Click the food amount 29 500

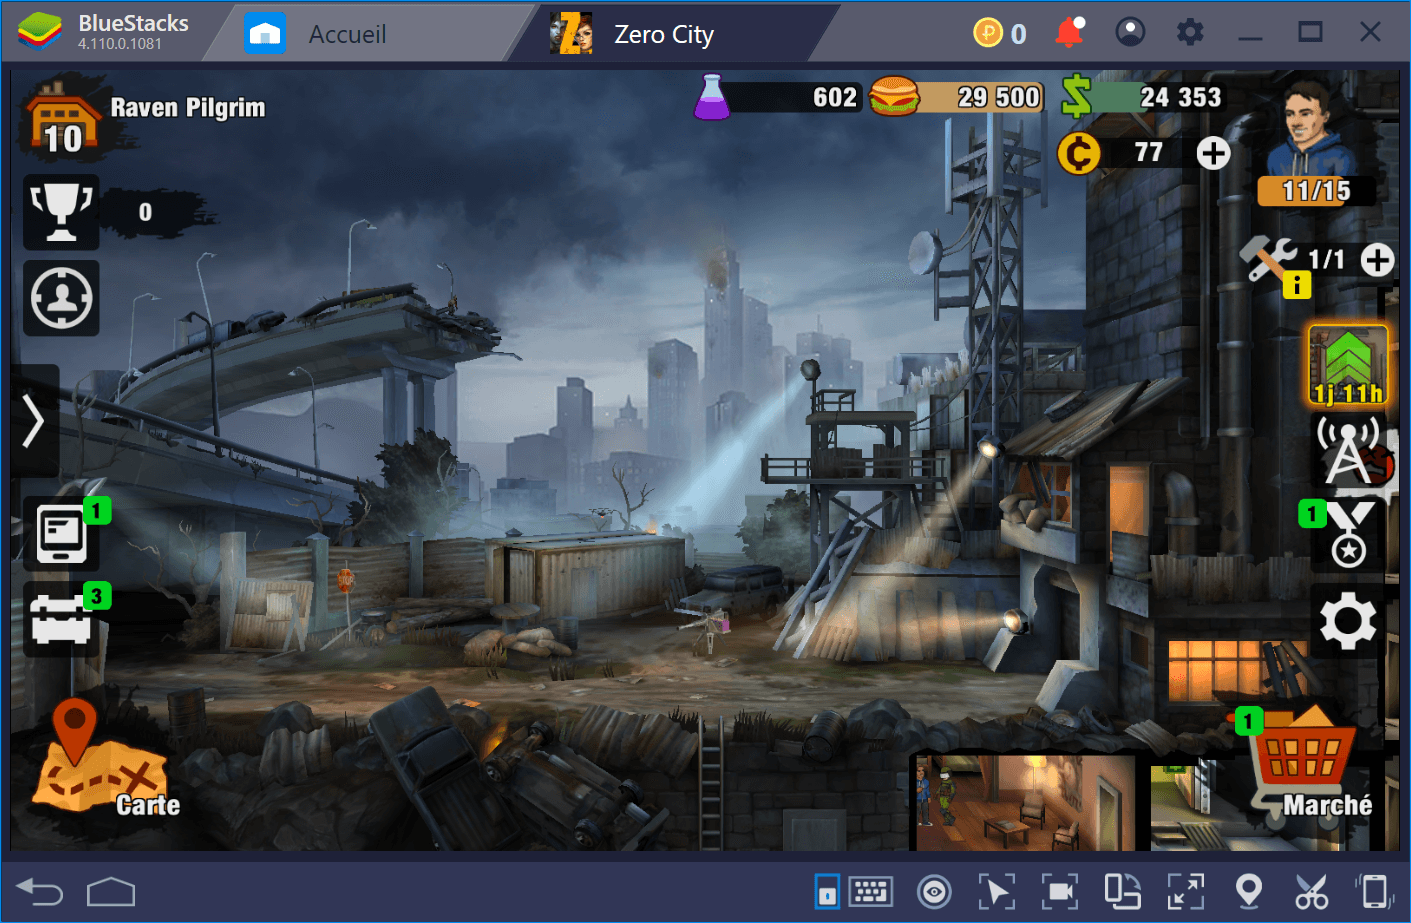pyautogui.click(x=998, y=97)
